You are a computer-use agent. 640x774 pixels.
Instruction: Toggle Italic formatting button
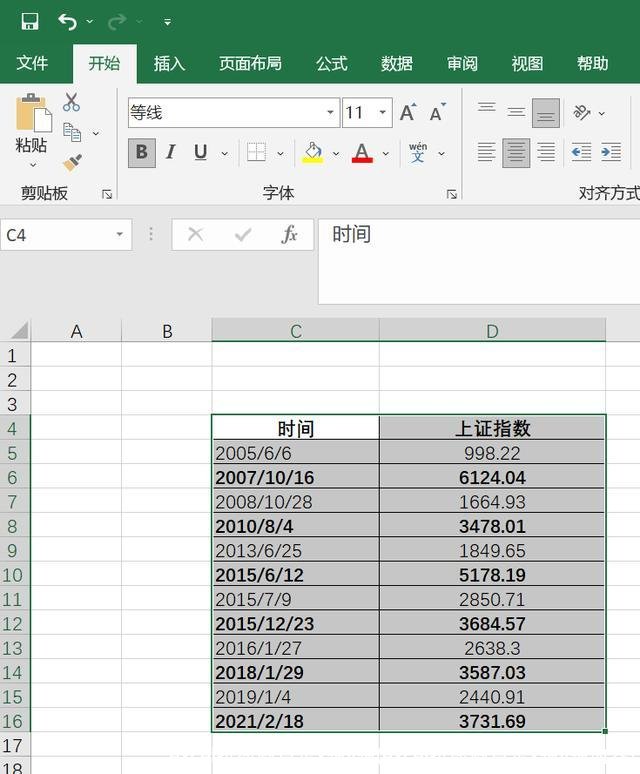171,153
